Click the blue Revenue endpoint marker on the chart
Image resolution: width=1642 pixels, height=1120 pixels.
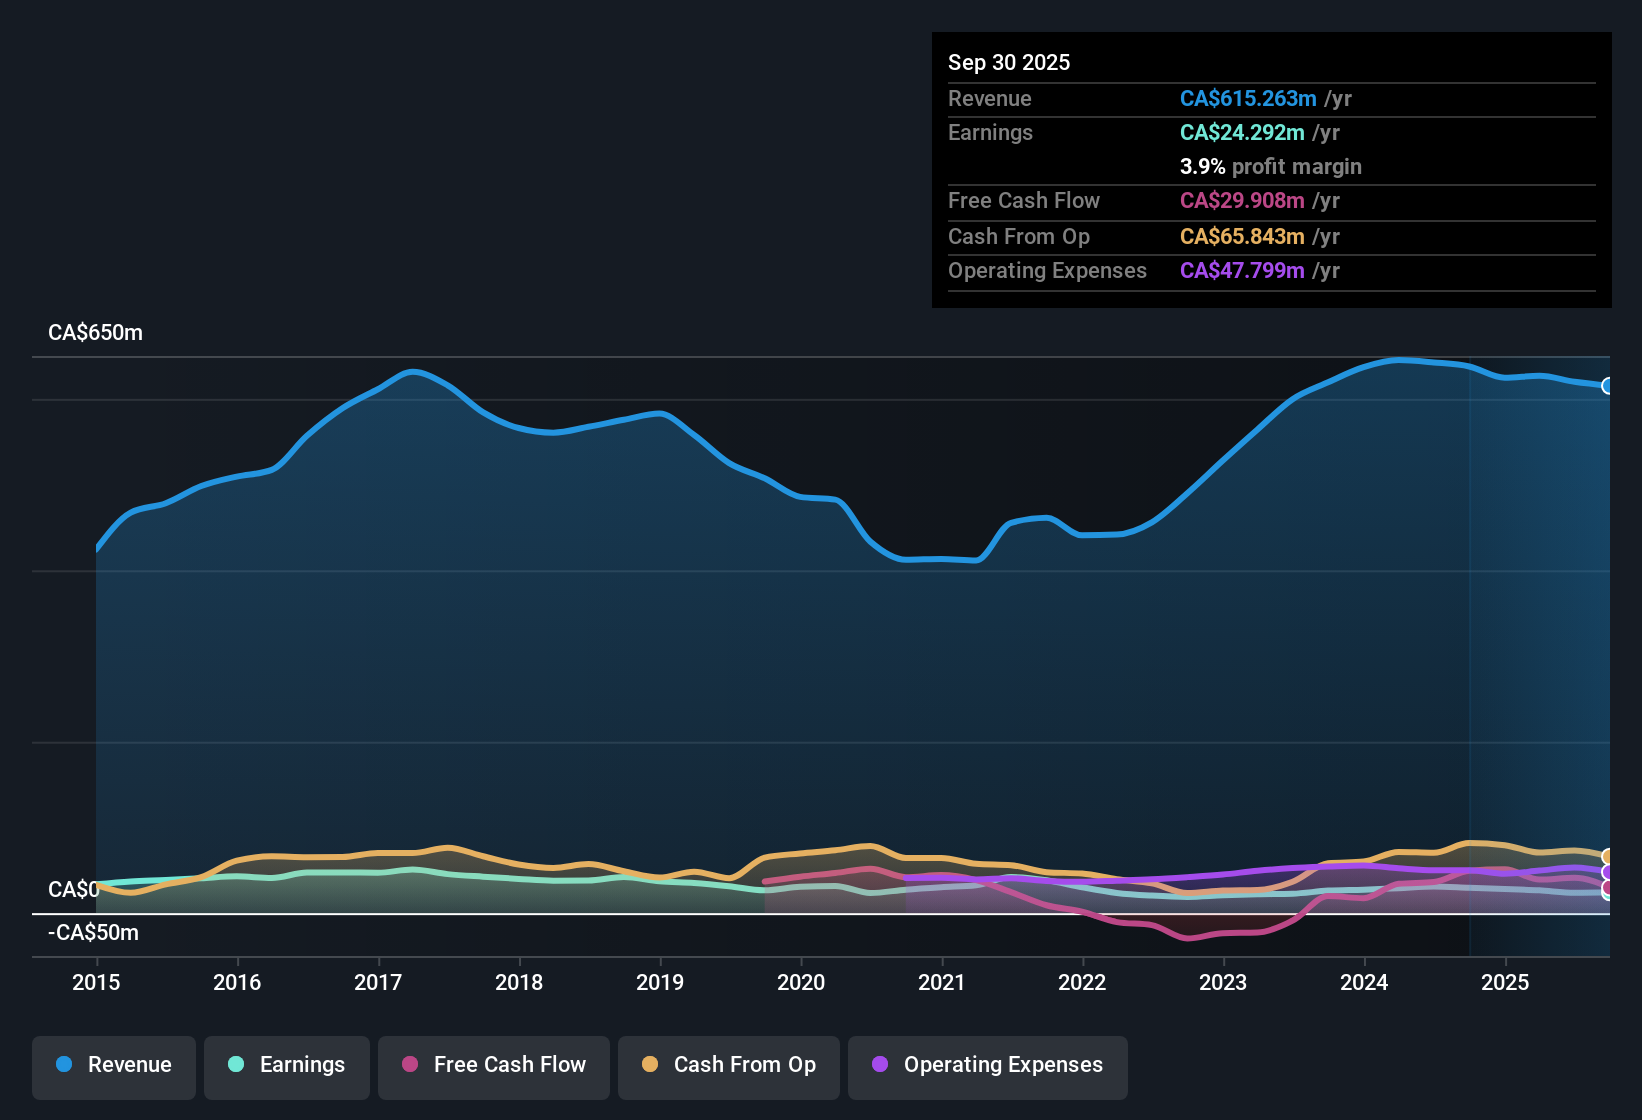[x=1607, y=385]
